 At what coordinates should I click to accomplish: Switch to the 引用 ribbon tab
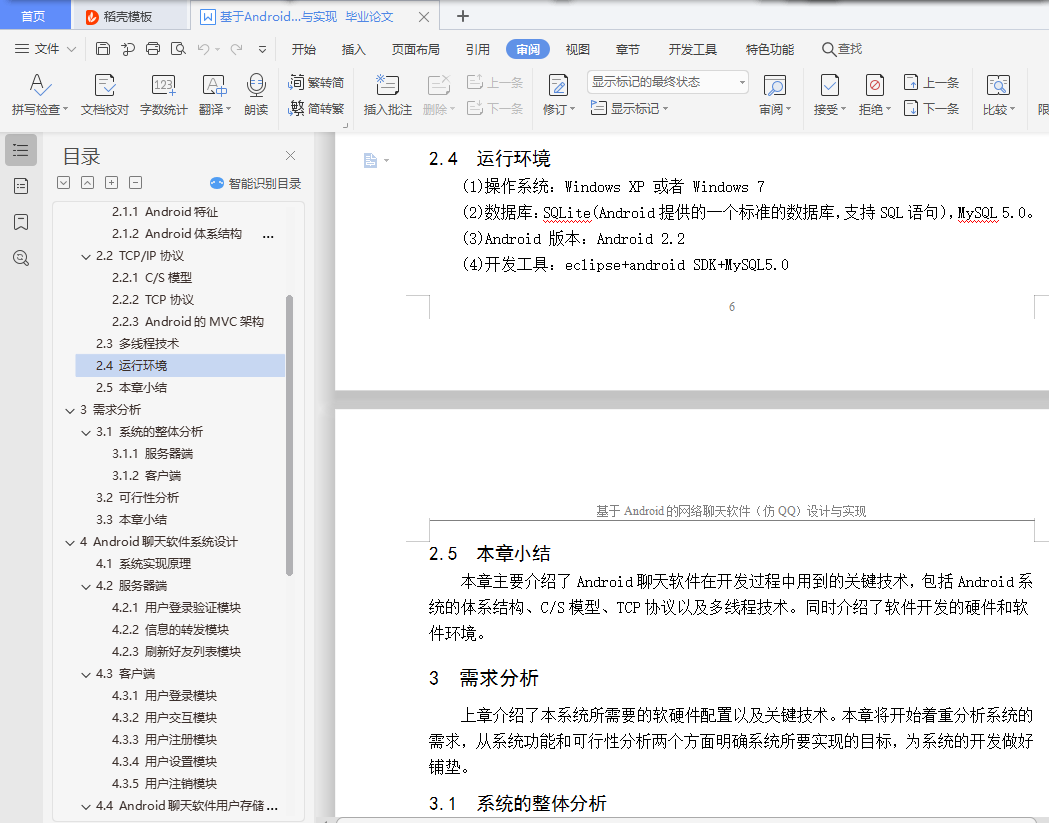coord(478,50)
